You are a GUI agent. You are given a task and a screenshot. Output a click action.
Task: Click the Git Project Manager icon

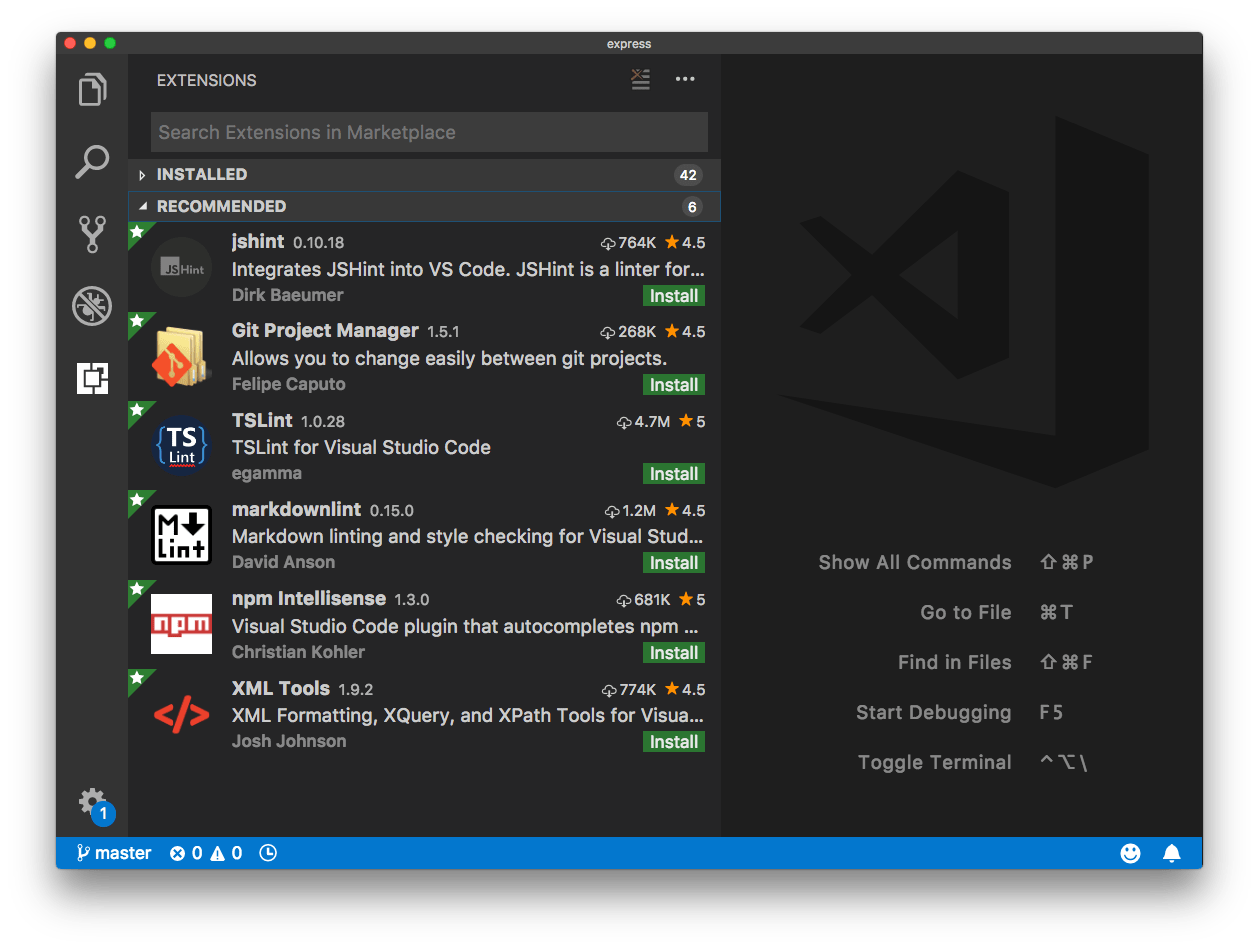181,357
